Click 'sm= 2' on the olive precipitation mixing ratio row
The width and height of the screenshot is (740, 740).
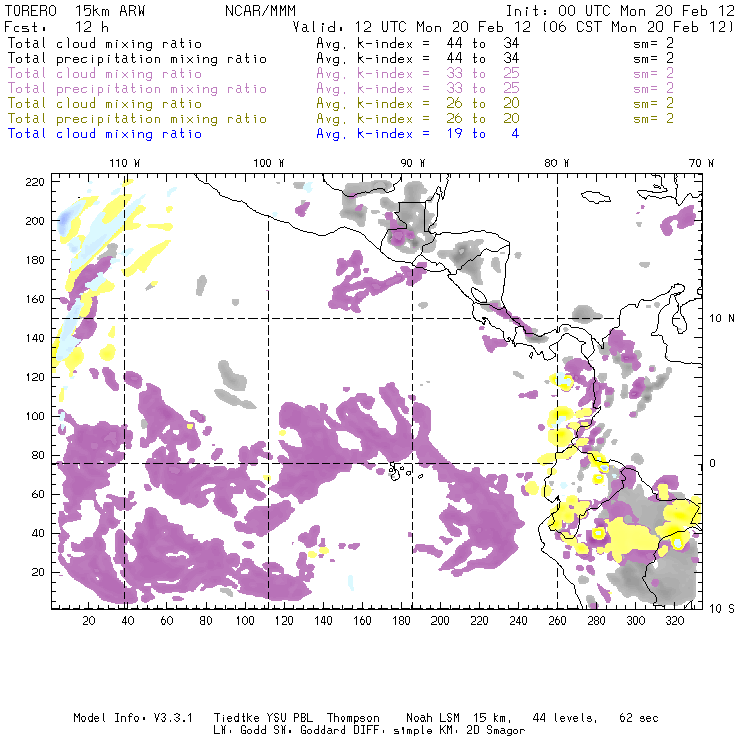pos(654,118)
